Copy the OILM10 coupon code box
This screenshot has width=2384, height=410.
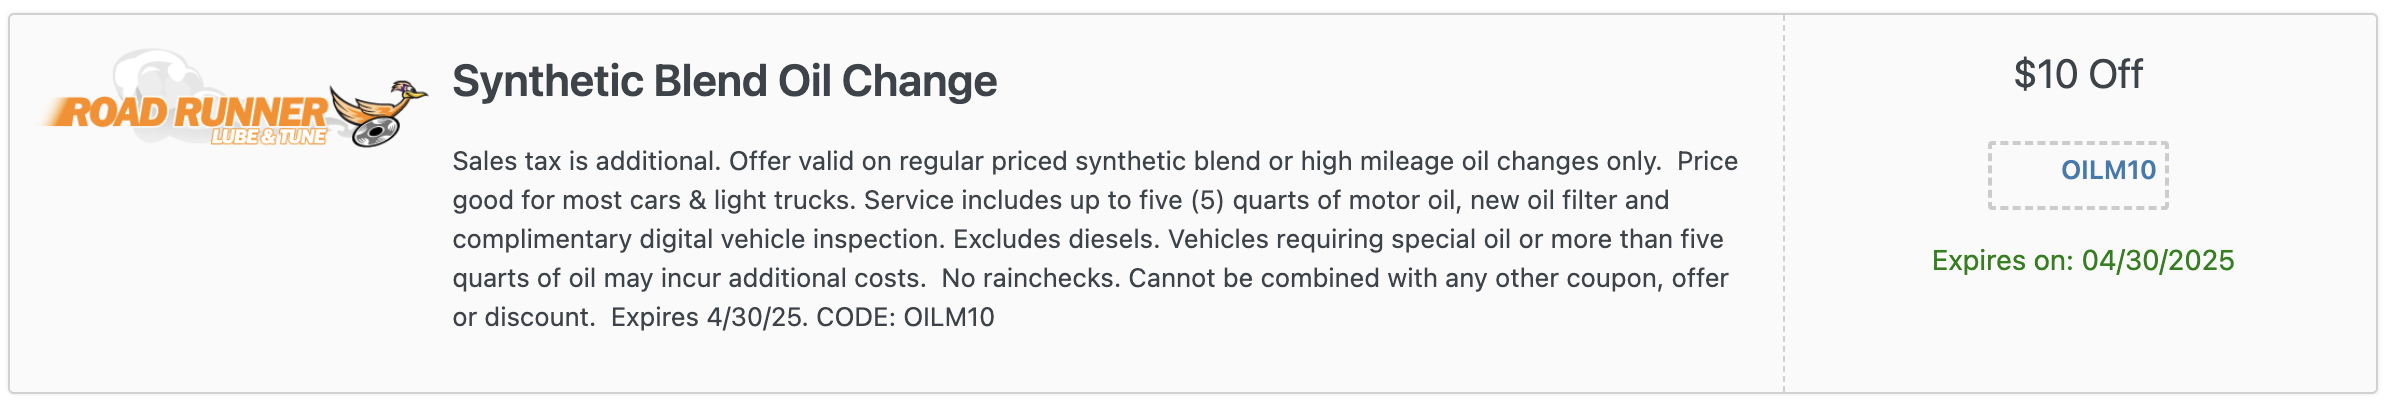pyautogui.click(x=2078, y=175)
